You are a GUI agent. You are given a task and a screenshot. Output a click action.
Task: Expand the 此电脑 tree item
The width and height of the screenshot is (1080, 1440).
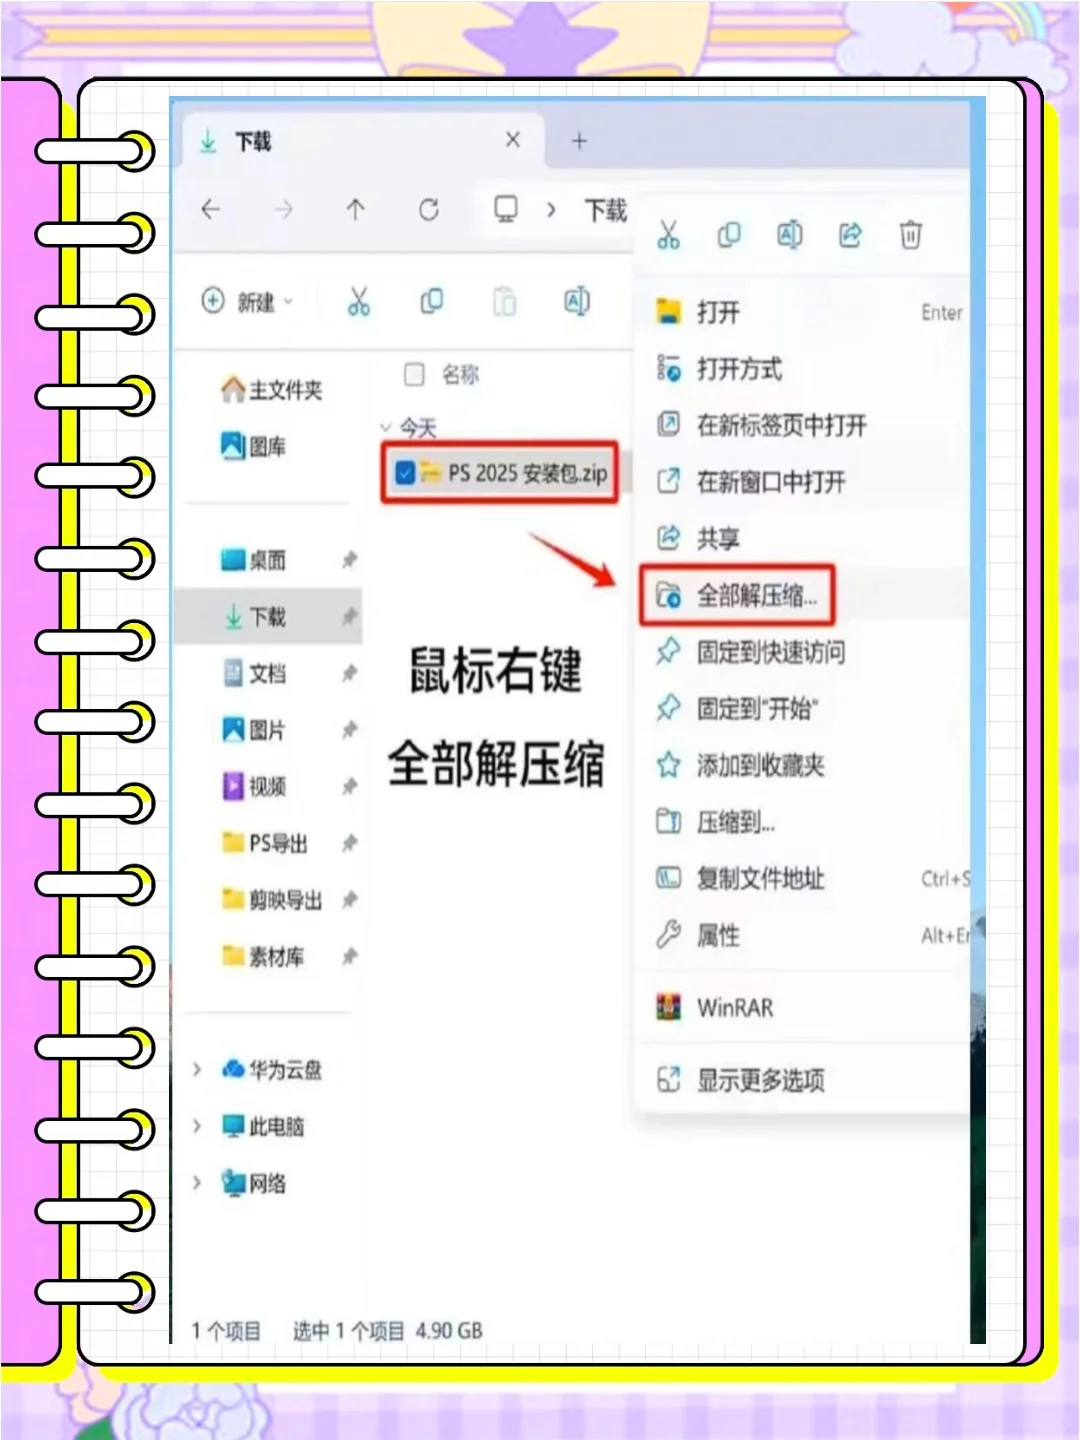pos(196,1126)
